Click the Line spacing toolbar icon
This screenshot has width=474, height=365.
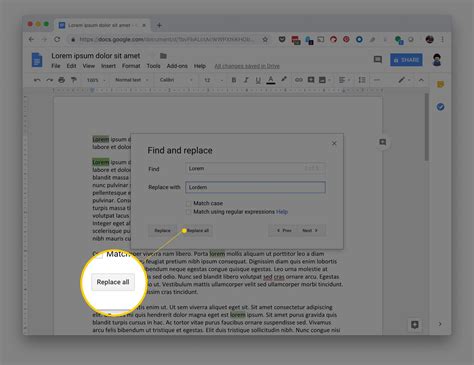[362, 80]
